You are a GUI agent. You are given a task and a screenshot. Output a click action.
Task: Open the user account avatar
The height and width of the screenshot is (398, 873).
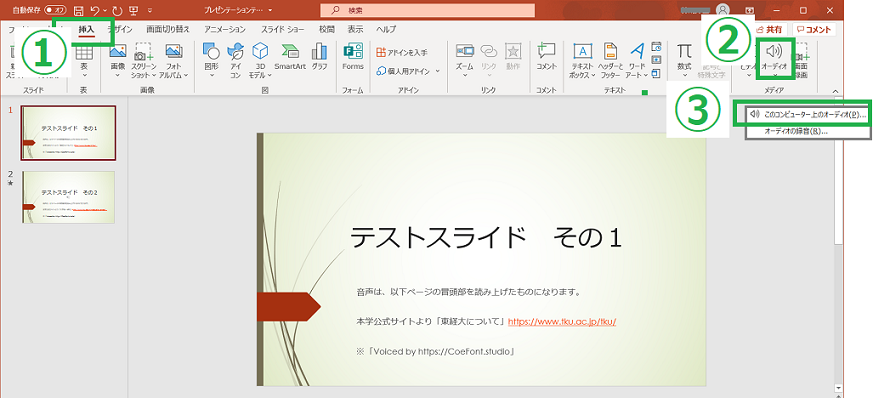(x=723, y=10)
